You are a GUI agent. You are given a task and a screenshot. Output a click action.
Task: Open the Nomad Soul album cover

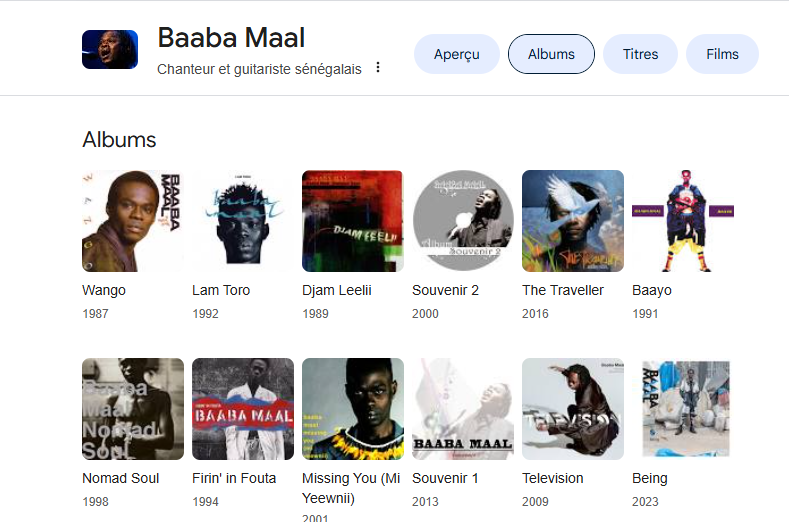pyautogui.click(x=133, y=409)
